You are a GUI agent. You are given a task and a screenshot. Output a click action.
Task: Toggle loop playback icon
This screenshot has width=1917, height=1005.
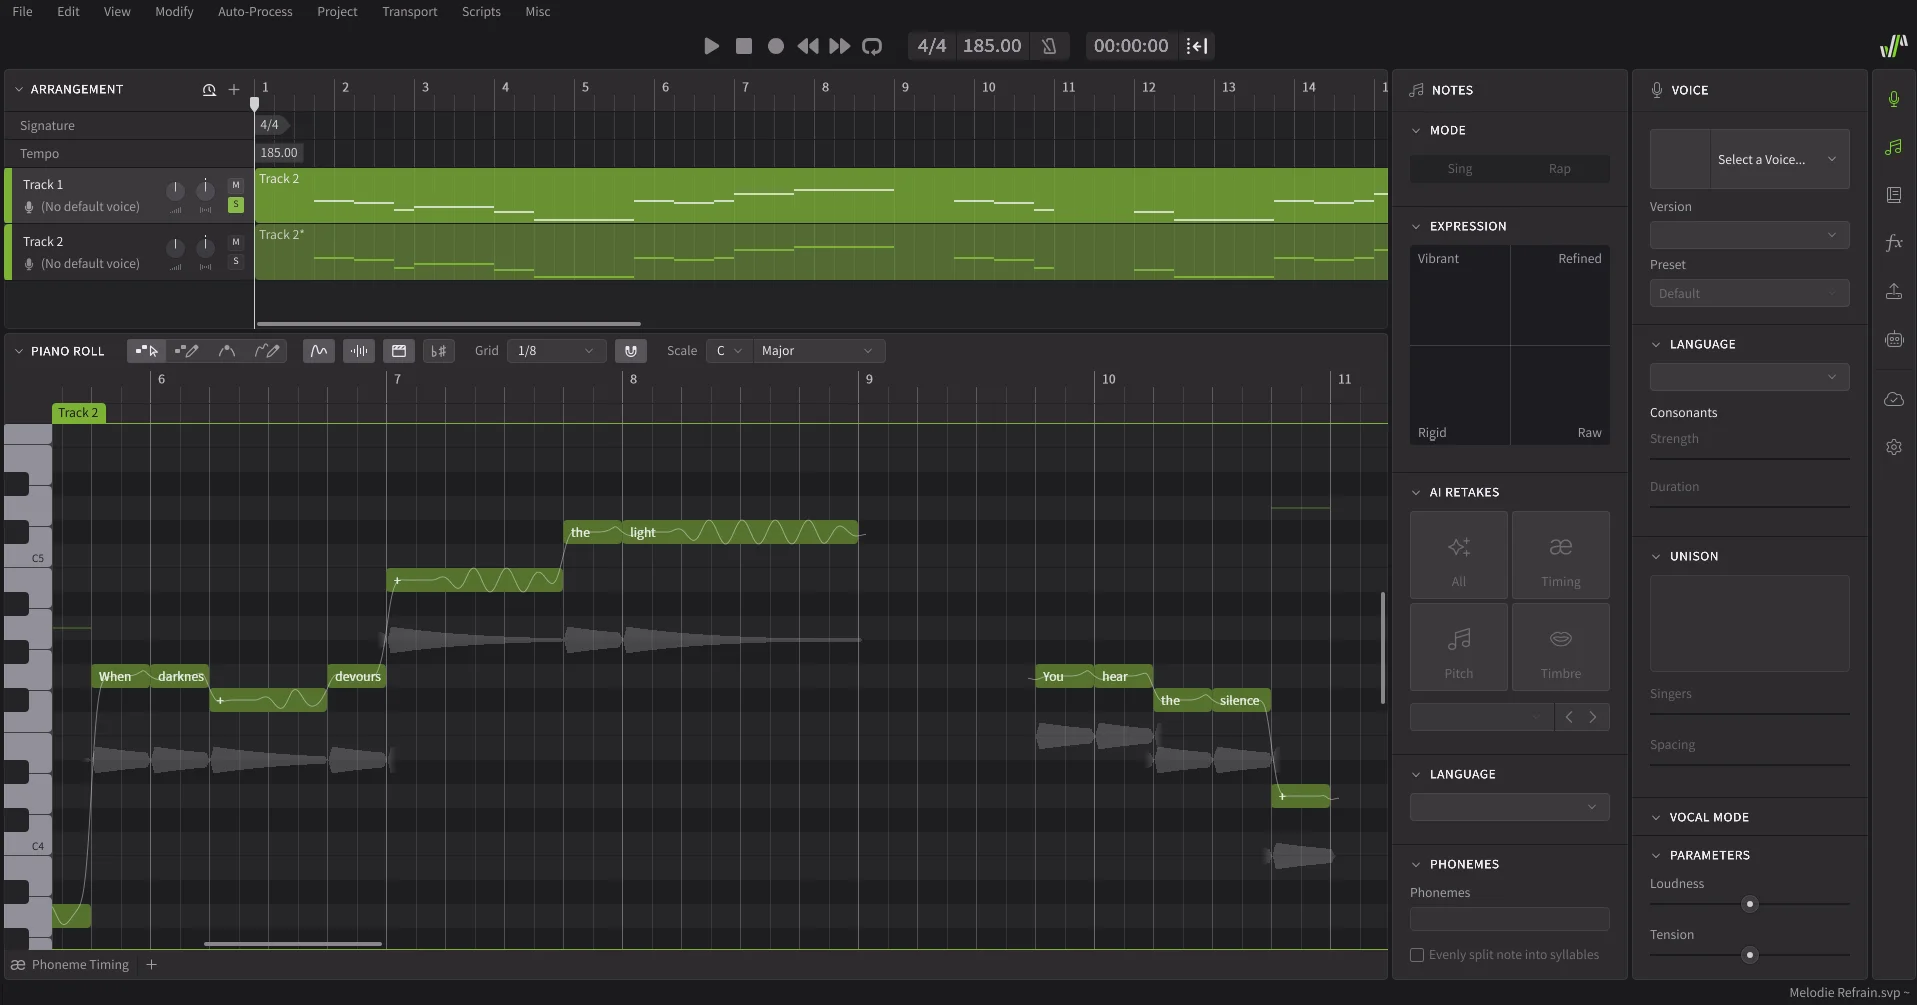click(x=872, y=46)
